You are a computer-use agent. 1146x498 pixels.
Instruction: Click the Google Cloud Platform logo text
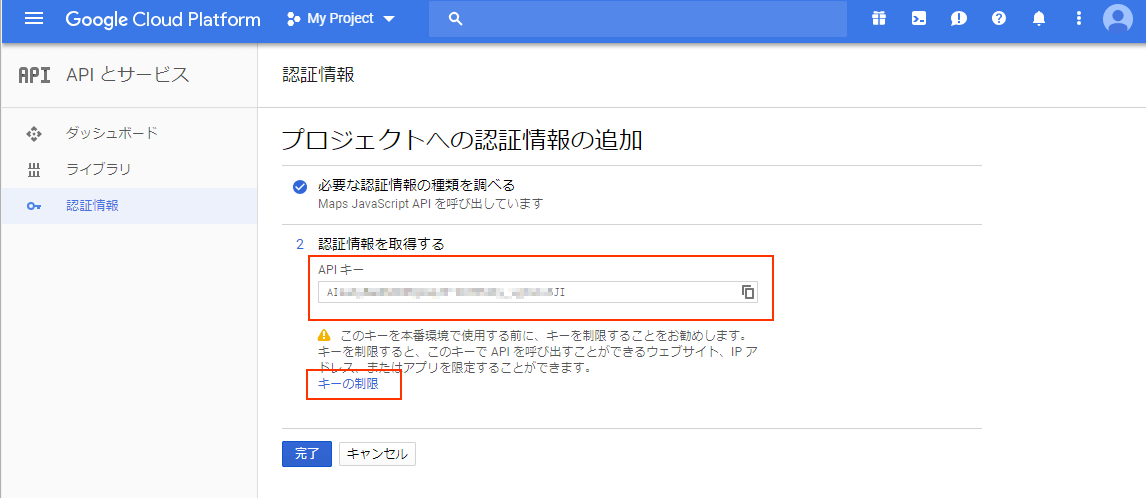click(163, 19)
